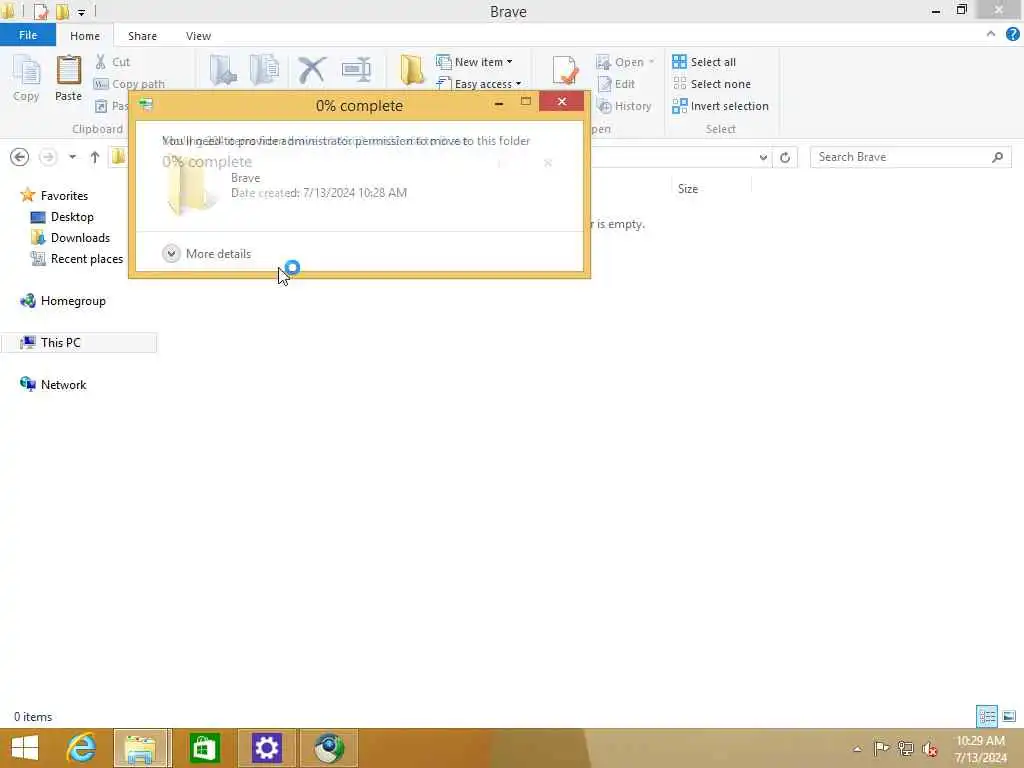Click the Copy to folder icon
Image resolution: width=1024 pixels, height=768 pixels.
(264, 70)
